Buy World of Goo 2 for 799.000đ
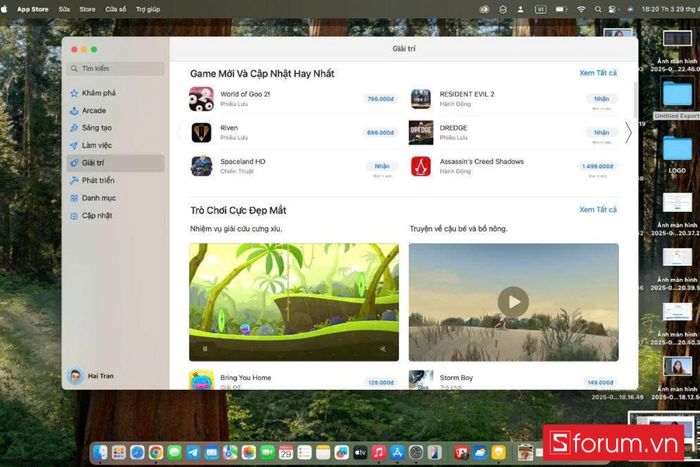Image resolution: width=700 pixels, height=467 pixels. coord(380,99)
